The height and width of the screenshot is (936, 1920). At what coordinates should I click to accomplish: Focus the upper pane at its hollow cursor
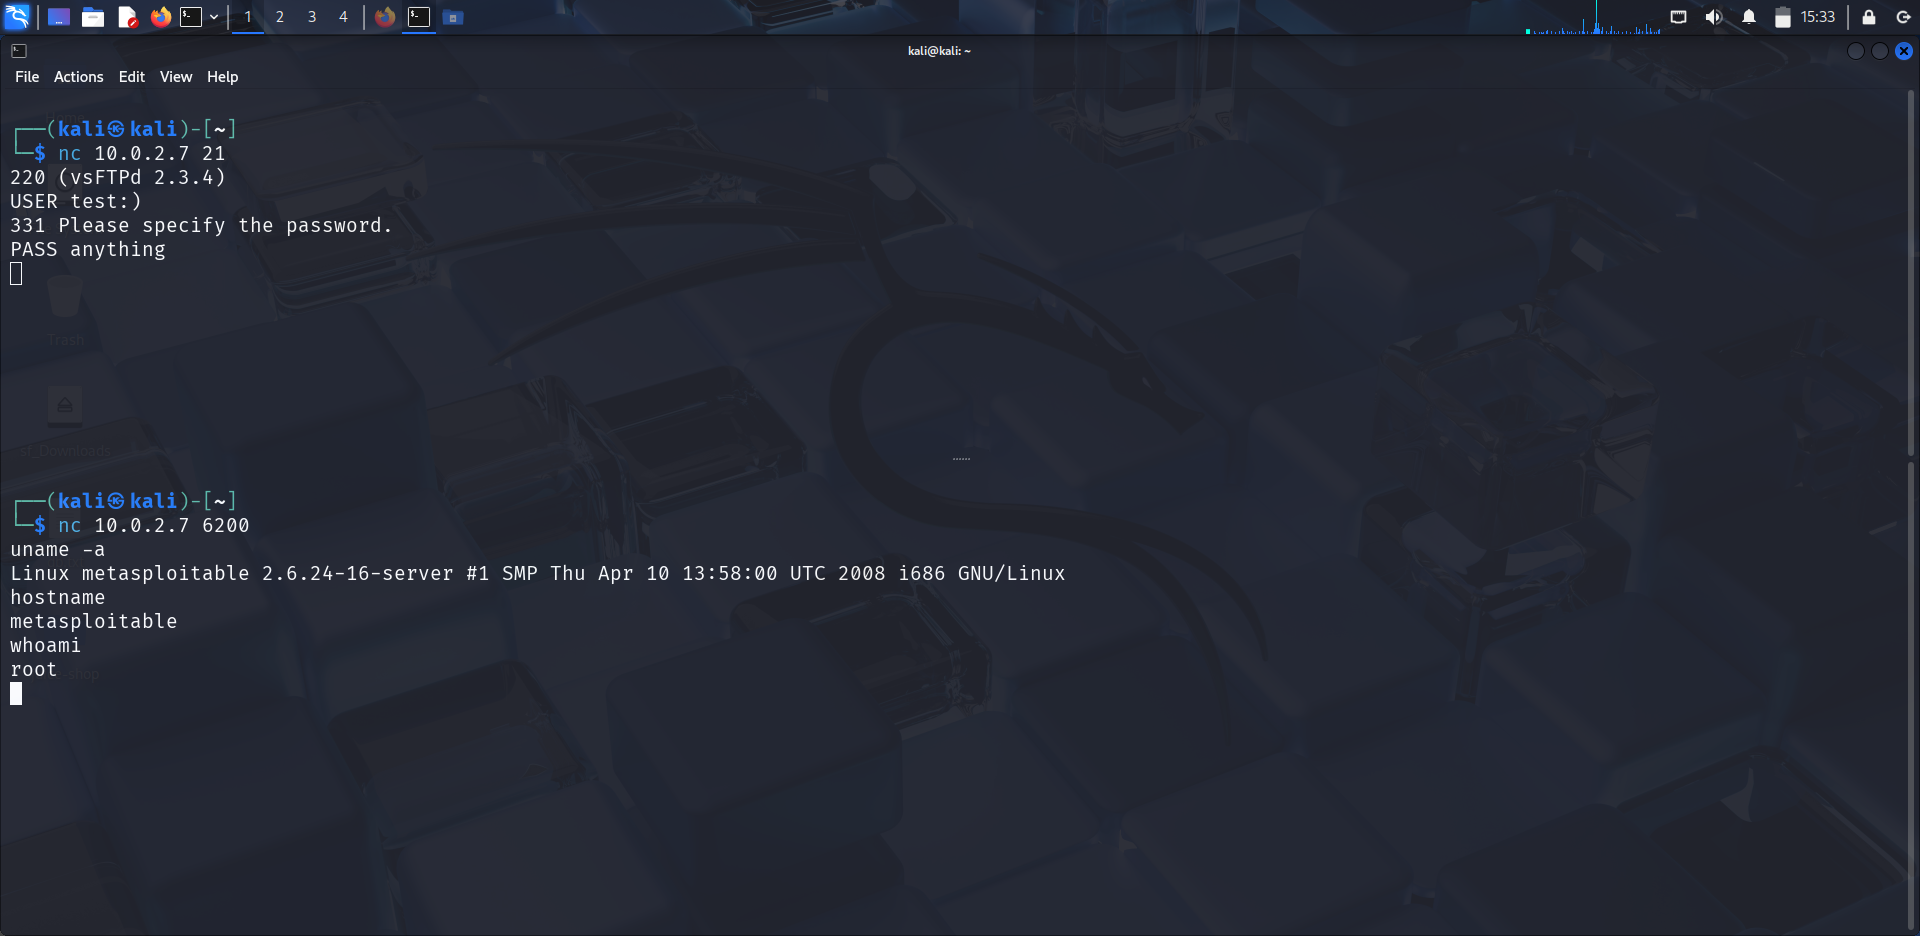(x=16, y=274)
